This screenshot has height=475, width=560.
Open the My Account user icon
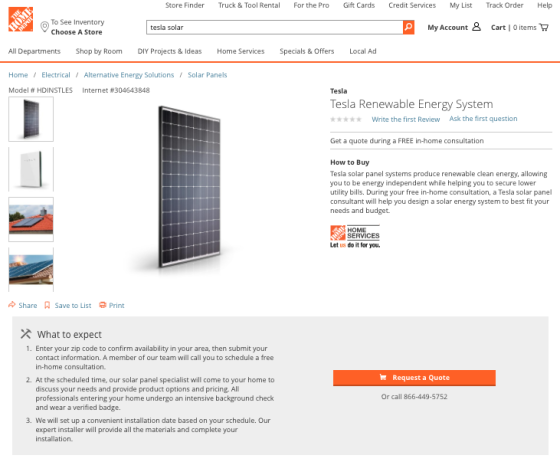click(476, 27)
